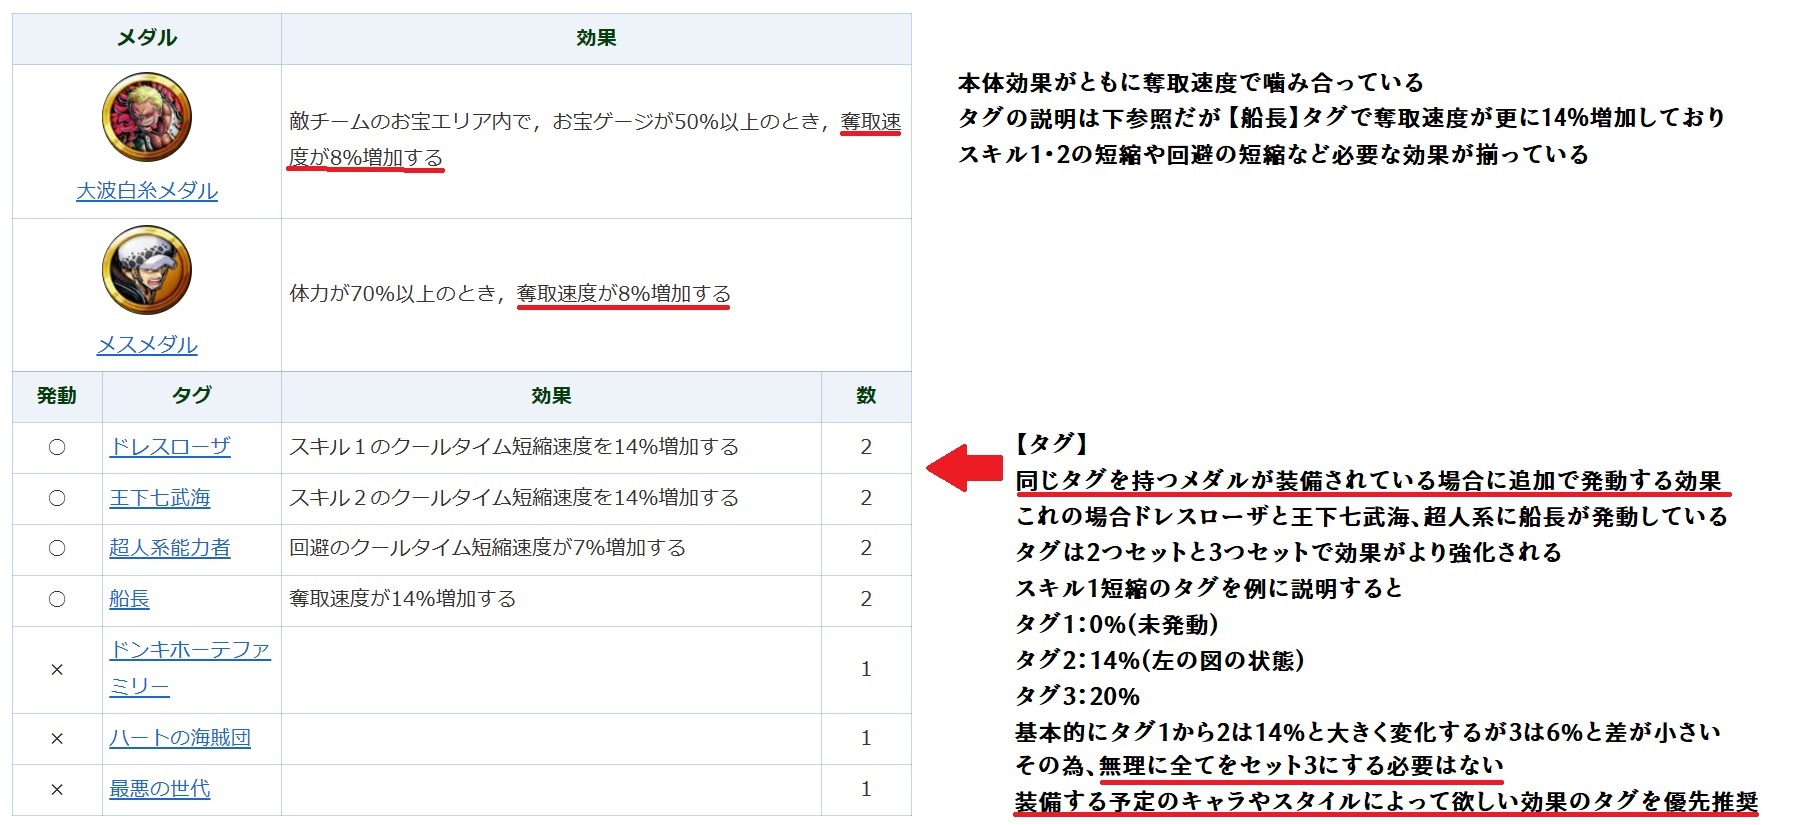Click the ○ mark in the ドレスローザ row
This screenshot has width=1811, height=825.
[57, 447]
